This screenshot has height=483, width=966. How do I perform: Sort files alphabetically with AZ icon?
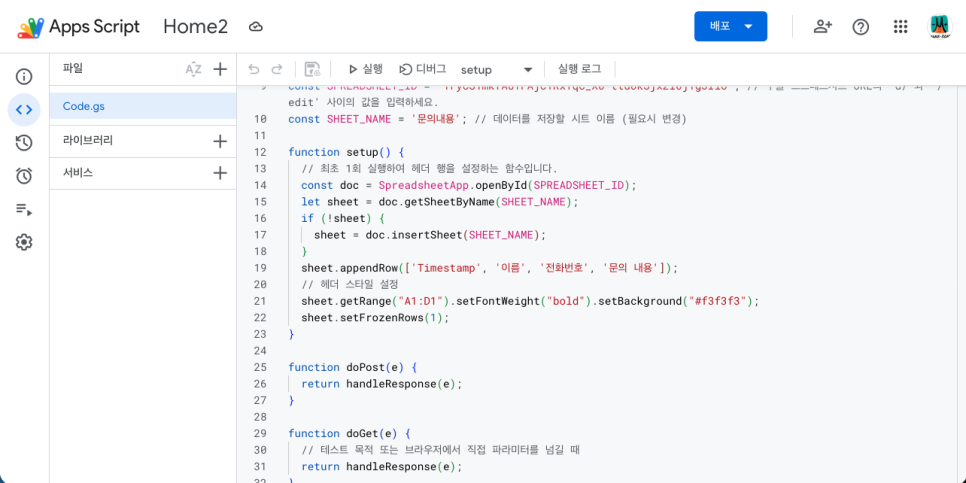[193, 70]
